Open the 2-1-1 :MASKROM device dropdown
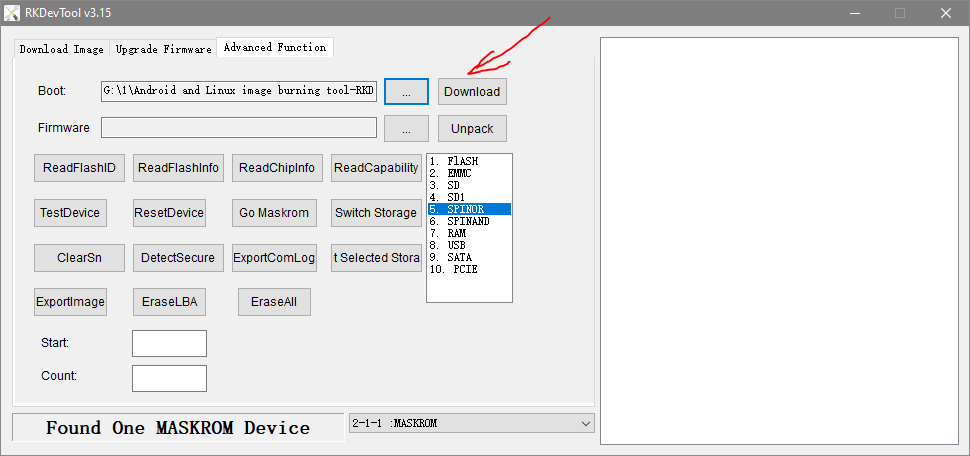970x456 pixels. [x=471, y=423]
